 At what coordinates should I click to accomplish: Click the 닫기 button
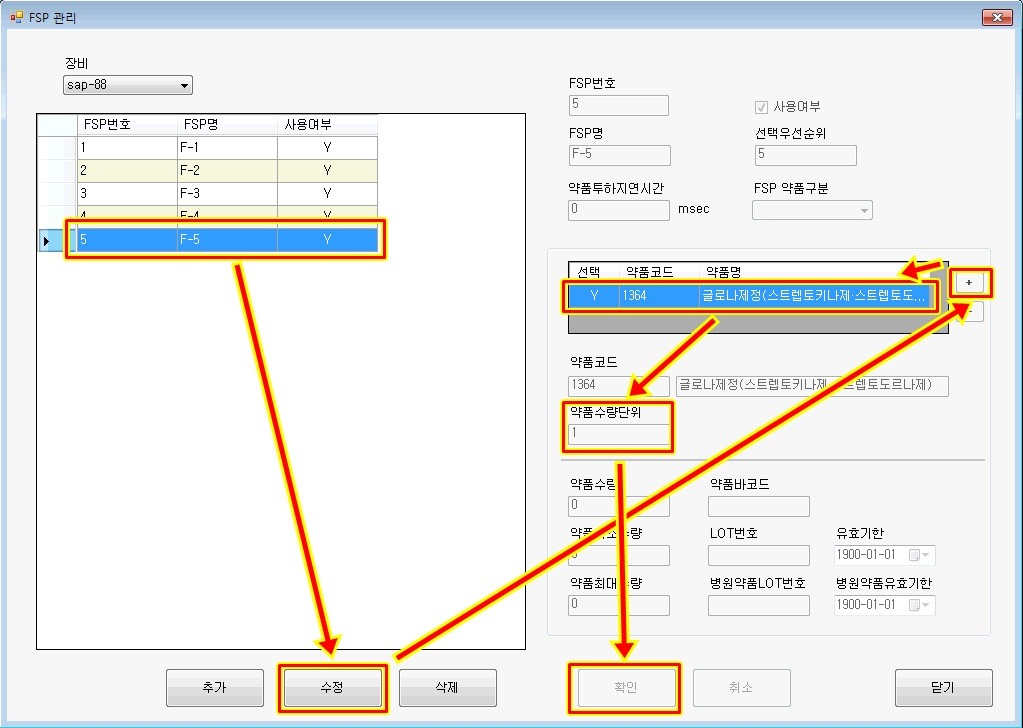click(x=943, y=687)
